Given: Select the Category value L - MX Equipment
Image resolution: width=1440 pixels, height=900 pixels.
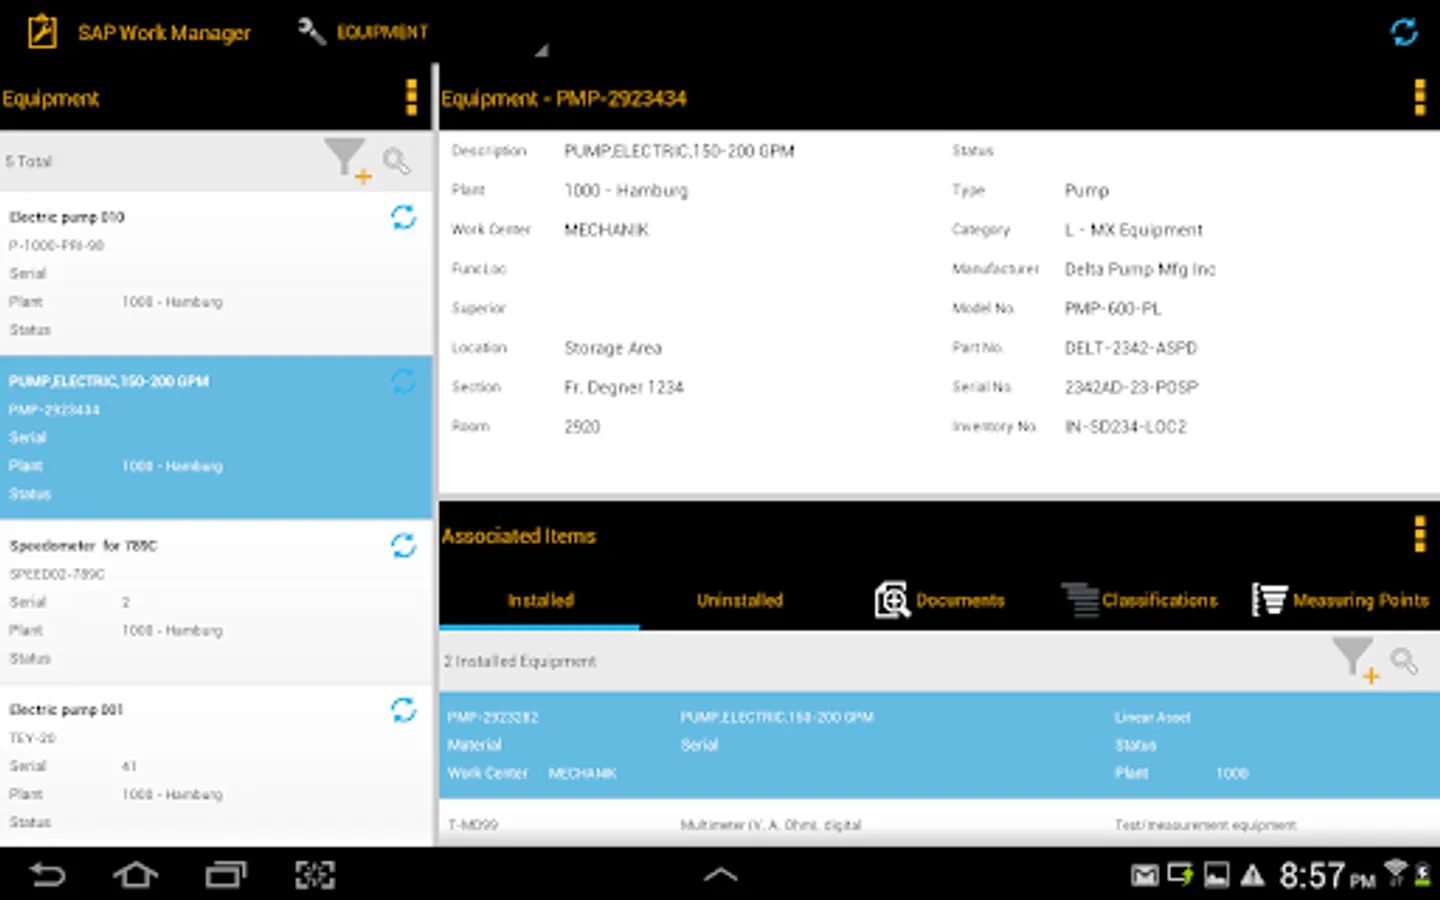Looking at the screenshot, I should 1134,230.
